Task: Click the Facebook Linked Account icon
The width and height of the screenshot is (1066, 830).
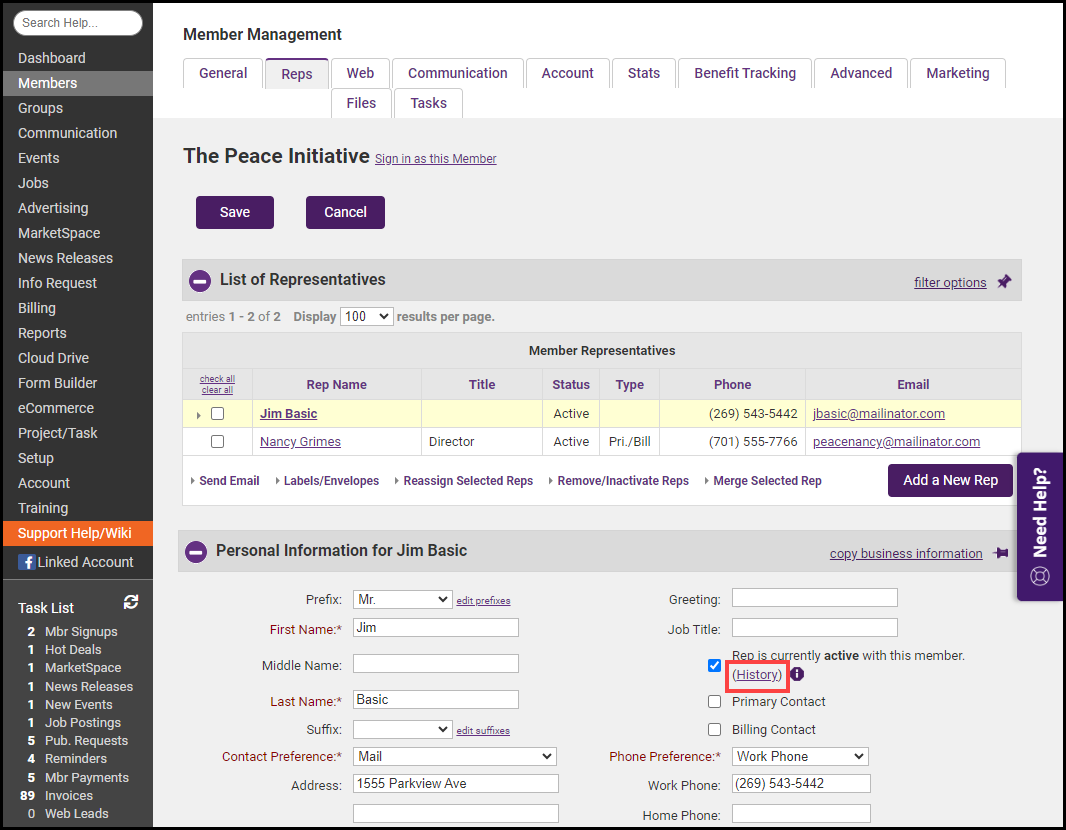Action: 27,562
